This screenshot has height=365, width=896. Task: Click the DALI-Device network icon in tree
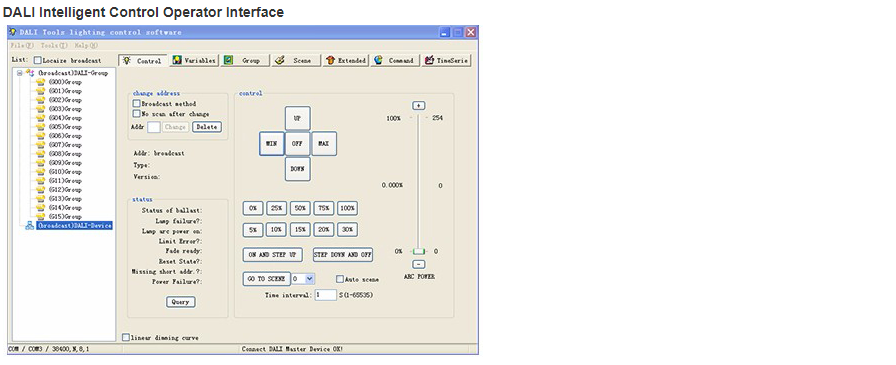30,226
